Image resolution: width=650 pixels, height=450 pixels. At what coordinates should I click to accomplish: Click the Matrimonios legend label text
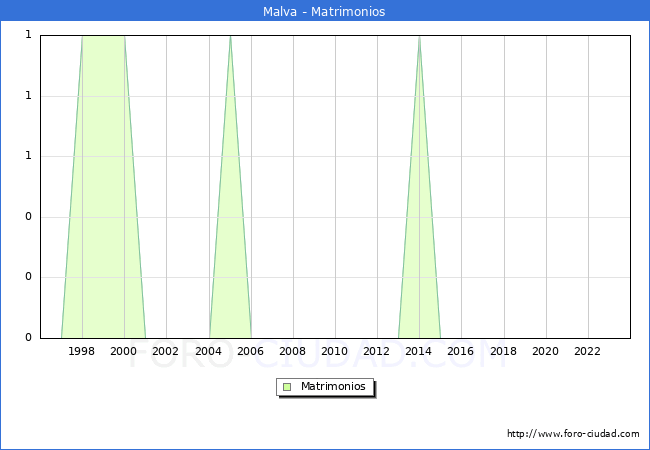point(334,386)
